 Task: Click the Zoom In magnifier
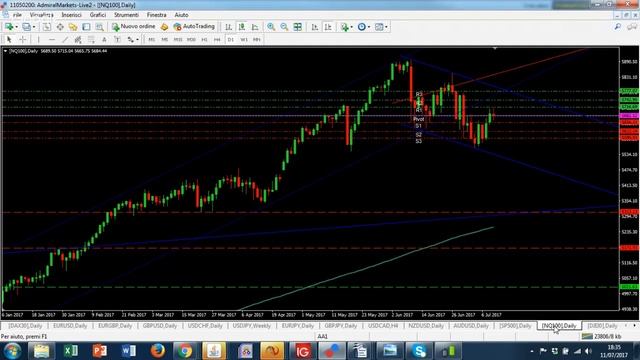[271, 27]
